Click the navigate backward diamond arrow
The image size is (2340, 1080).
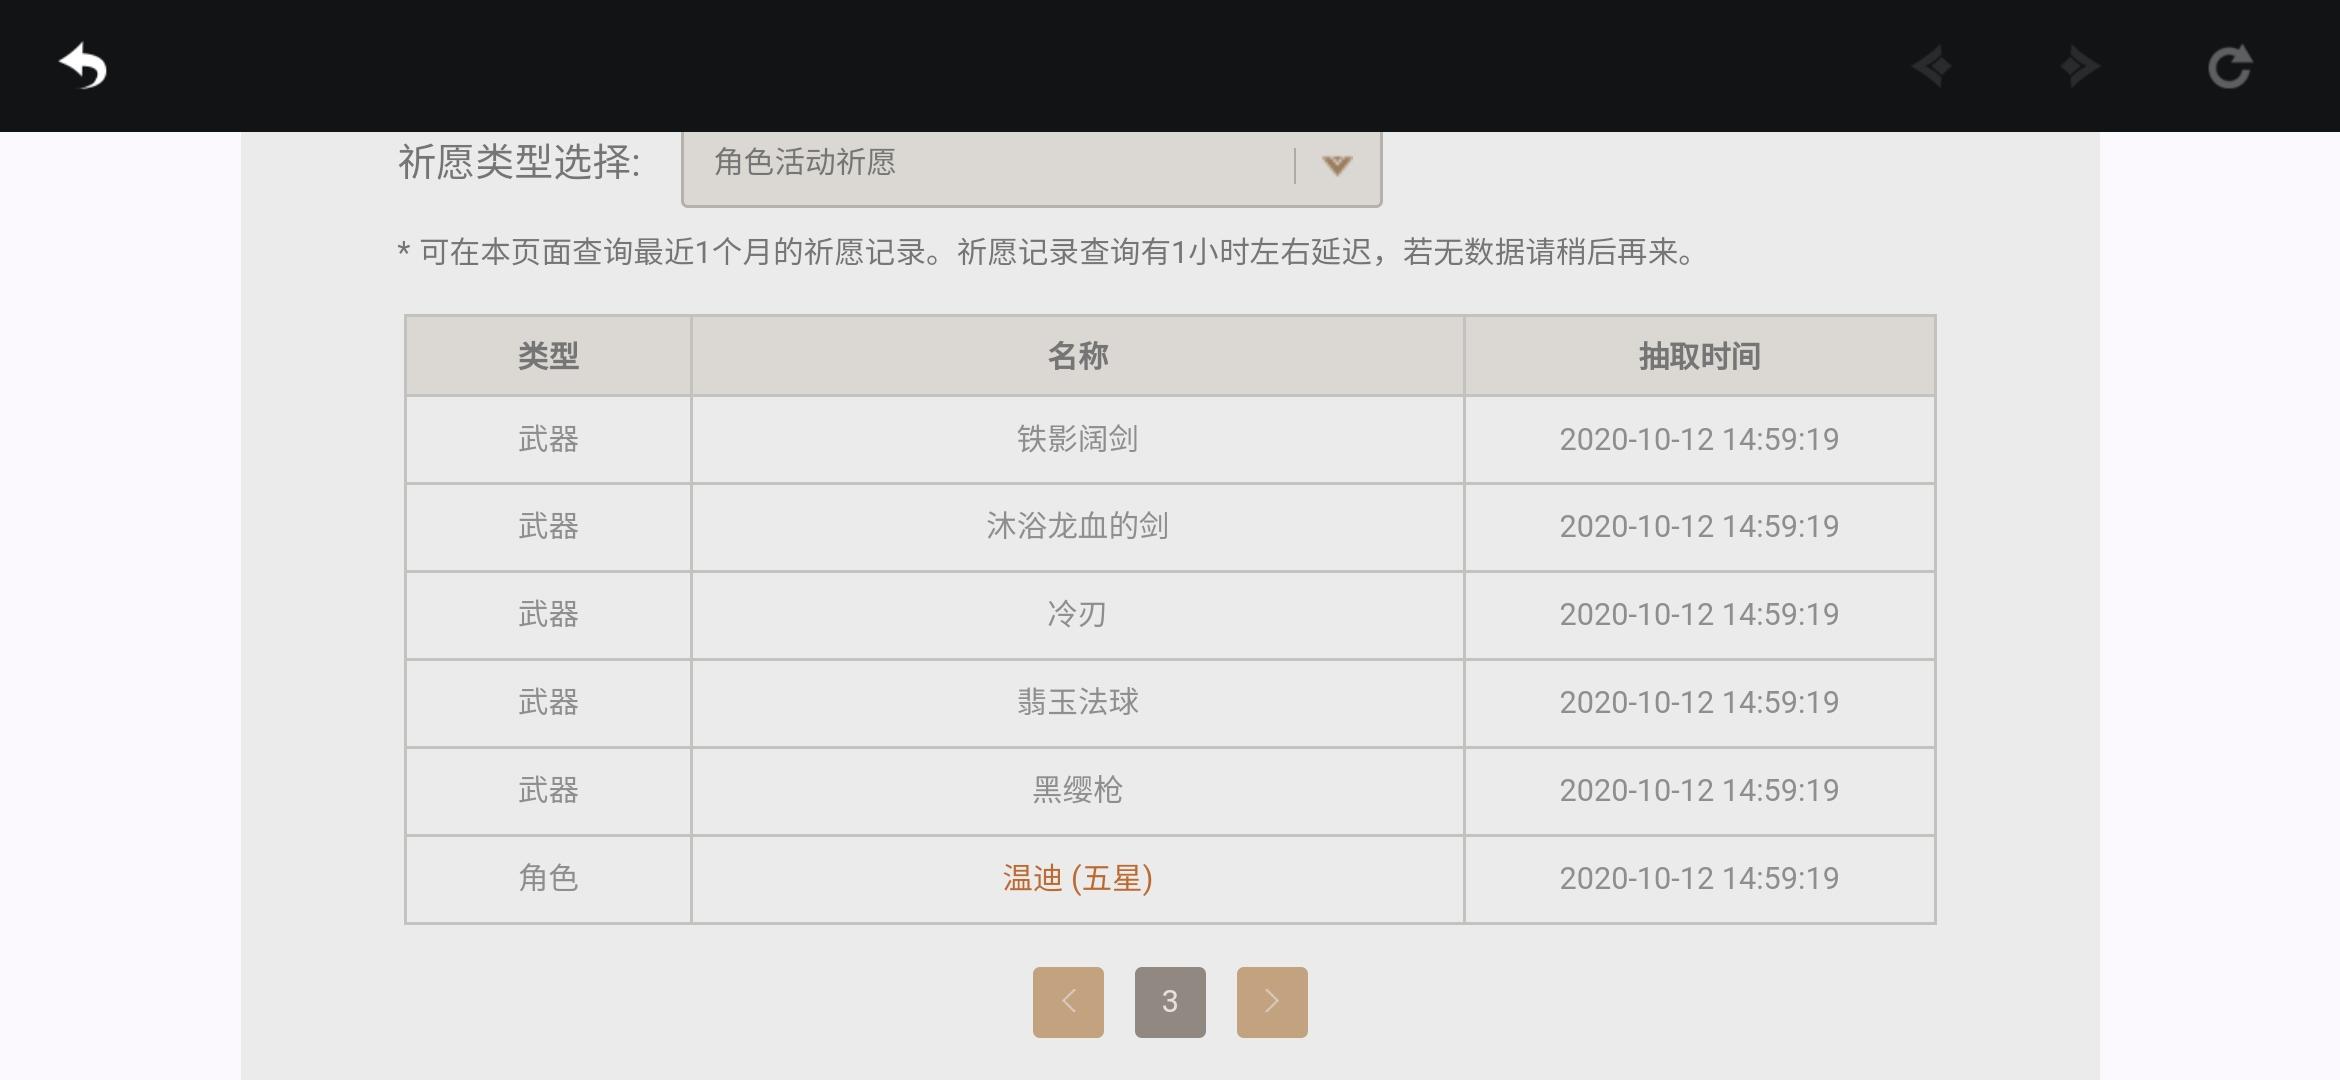click(x=1932, y=67)
